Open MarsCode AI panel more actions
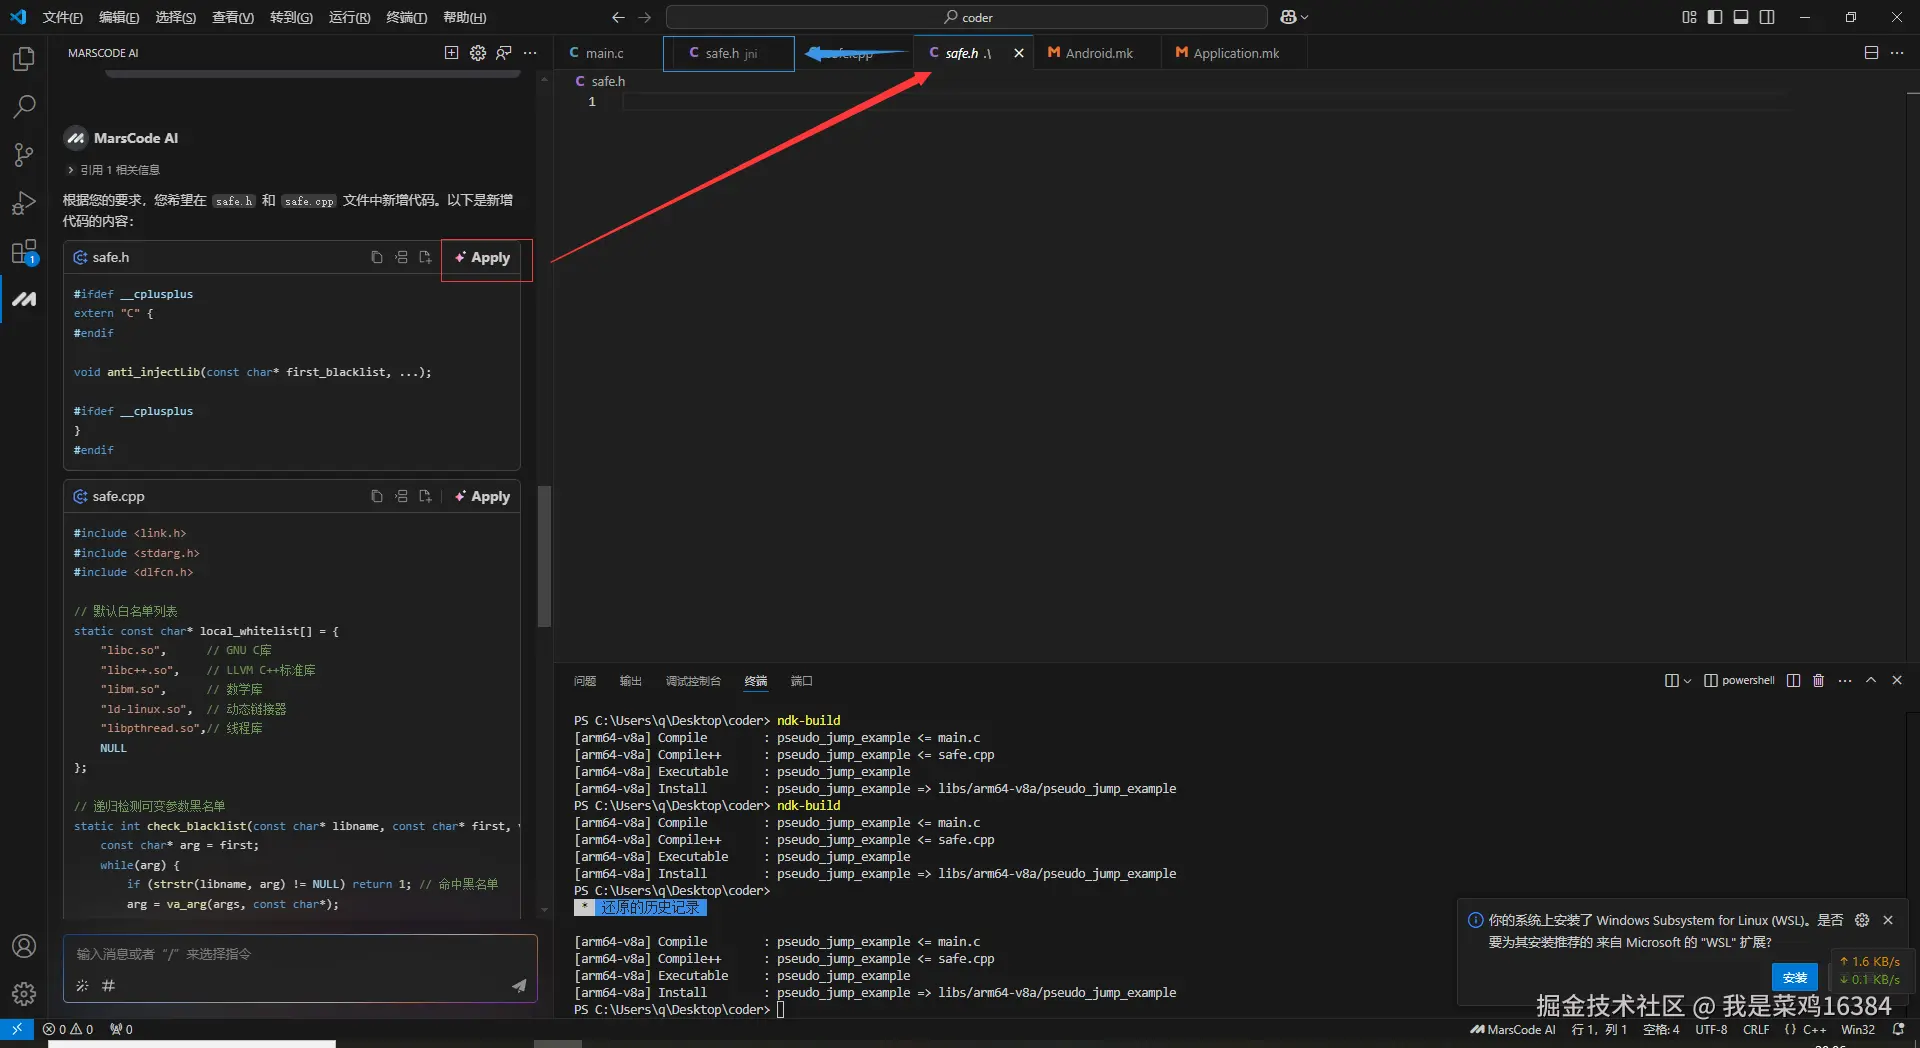 pyautogui.click(x=530, y=53)
